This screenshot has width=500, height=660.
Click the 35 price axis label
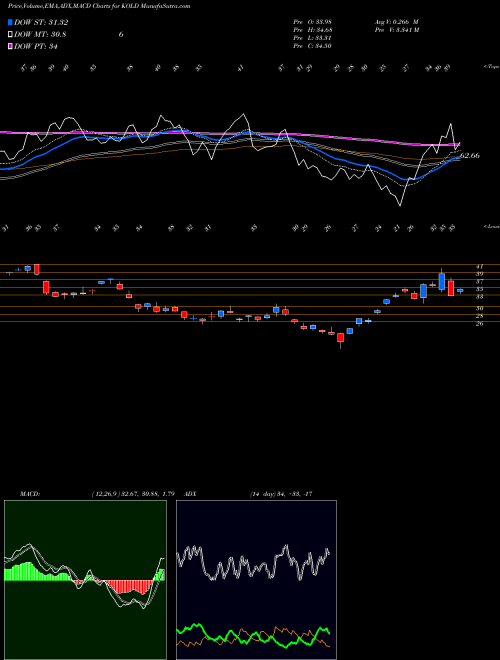coord(479,289)
